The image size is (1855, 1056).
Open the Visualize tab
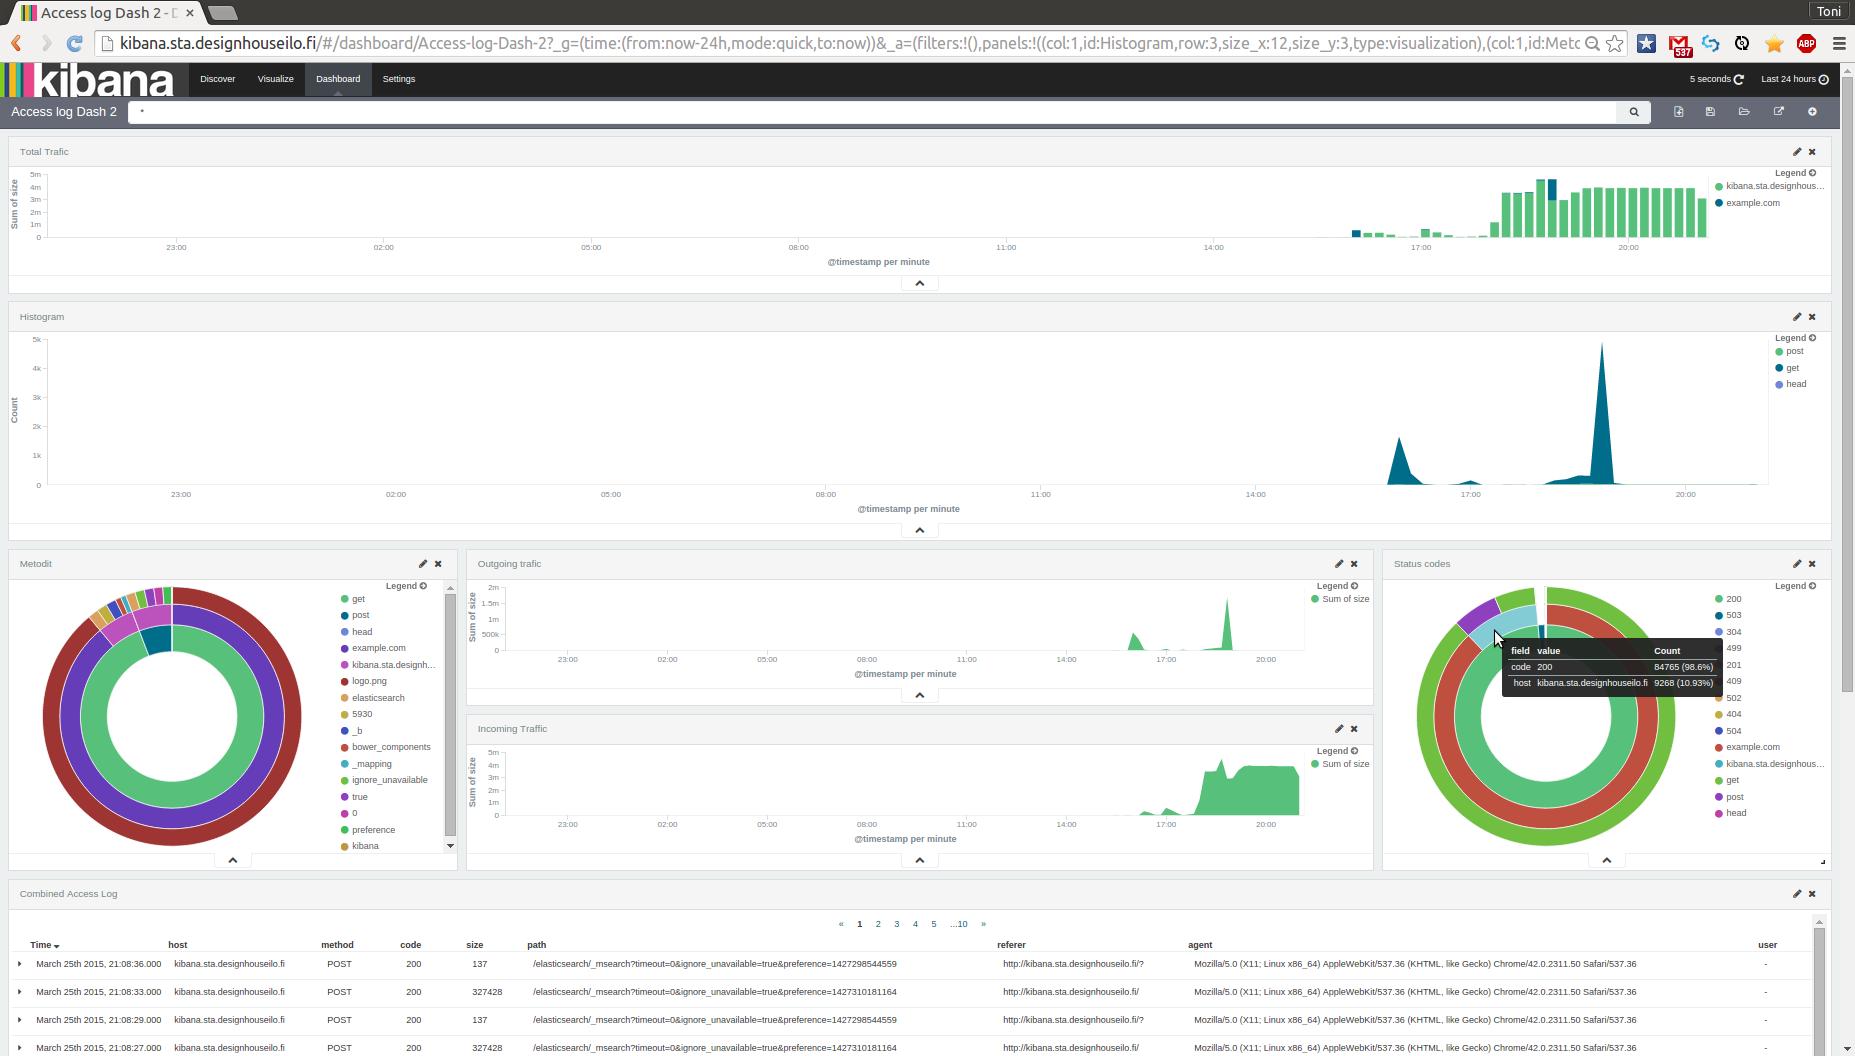pyautogui.click(x=275, y=79)
